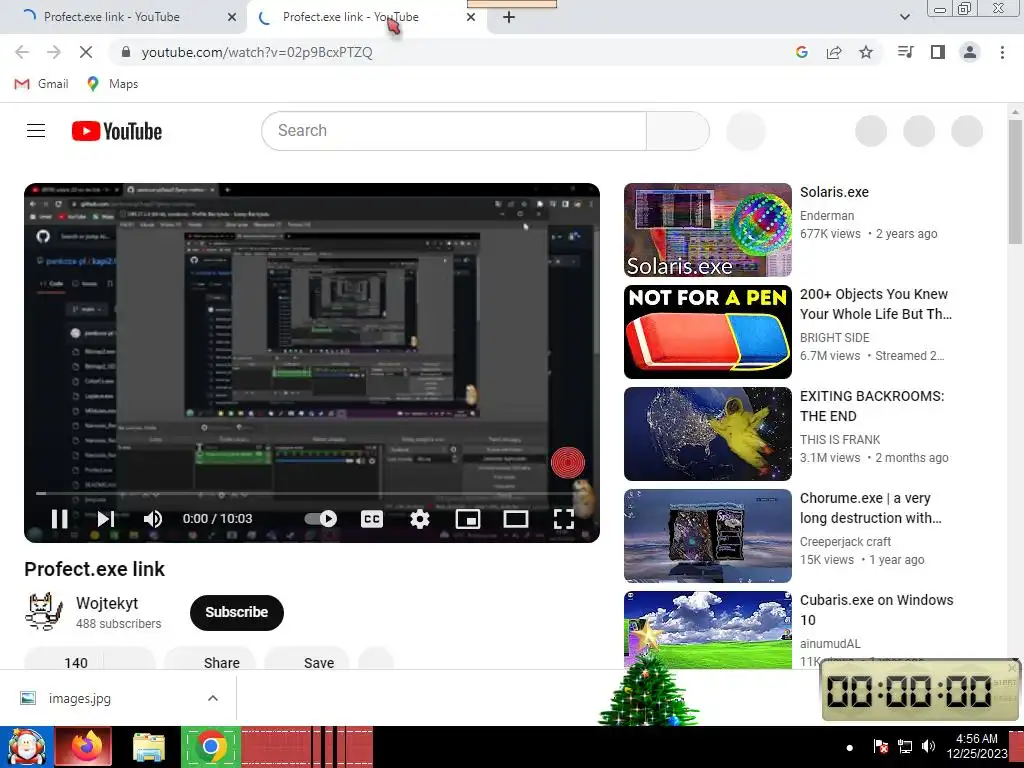Open the Wojtekyt channel name link

pyautogui.click(x=107, y=603)
